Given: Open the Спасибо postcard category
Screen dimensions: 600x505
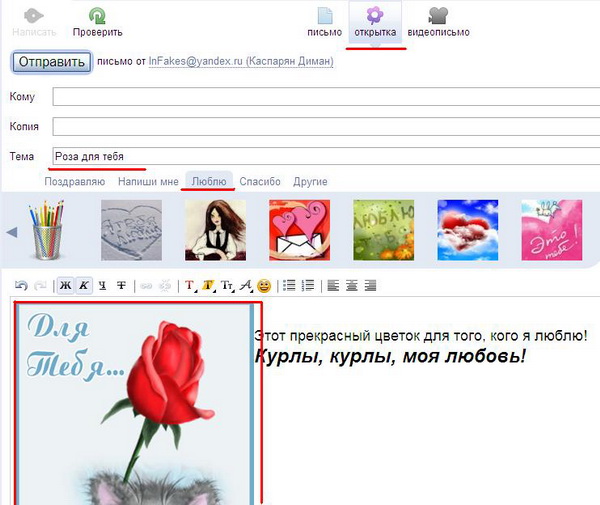Looking at the screenshot, I should coord(260,181).
